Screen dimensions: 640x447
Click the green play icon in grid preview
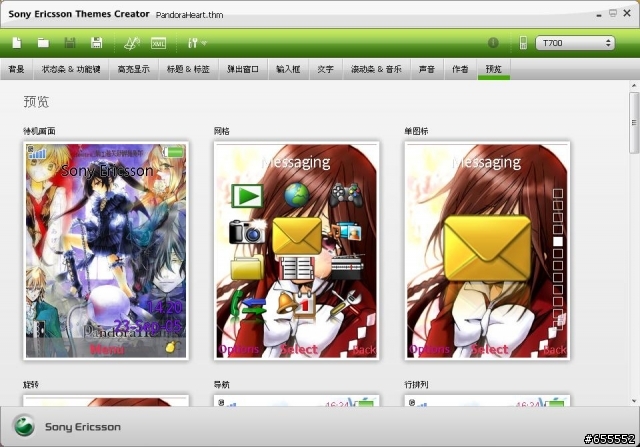(247, 196)
